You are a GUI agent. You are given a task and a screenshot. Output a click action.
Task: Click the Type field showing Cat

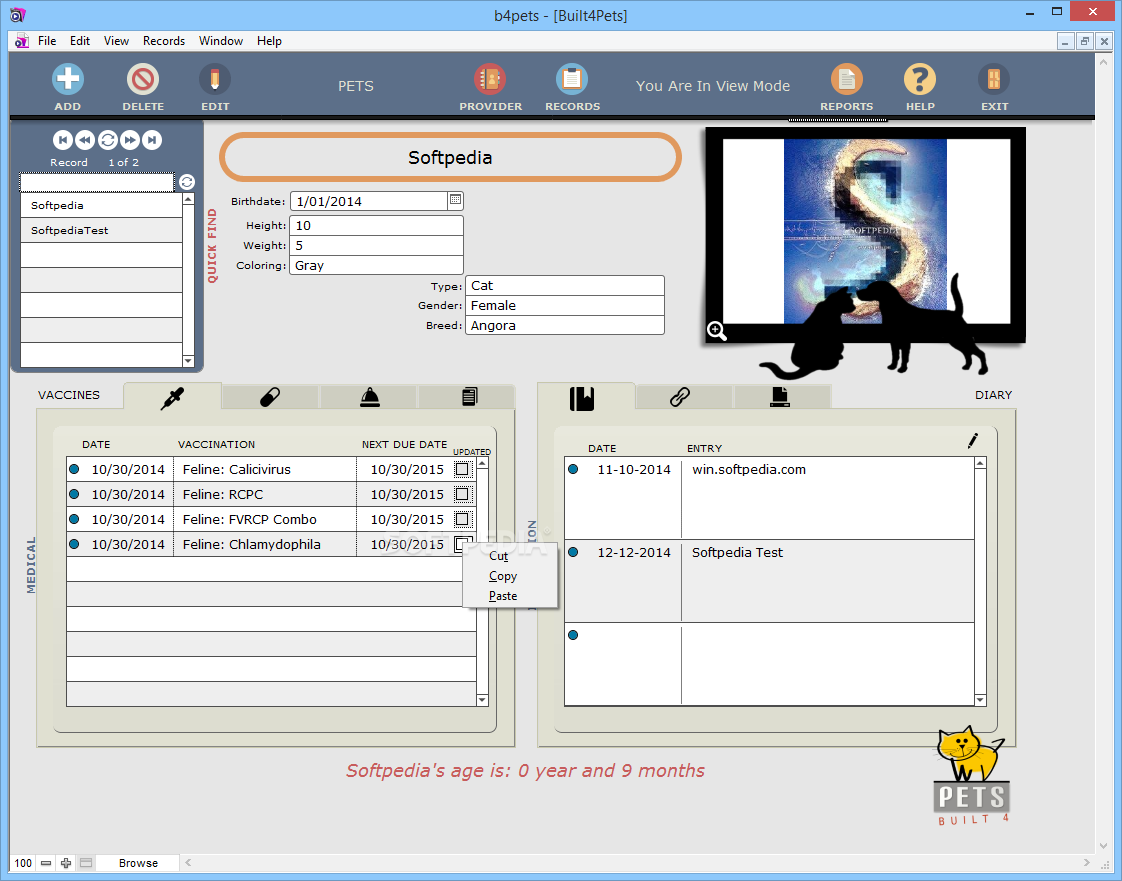565,286
